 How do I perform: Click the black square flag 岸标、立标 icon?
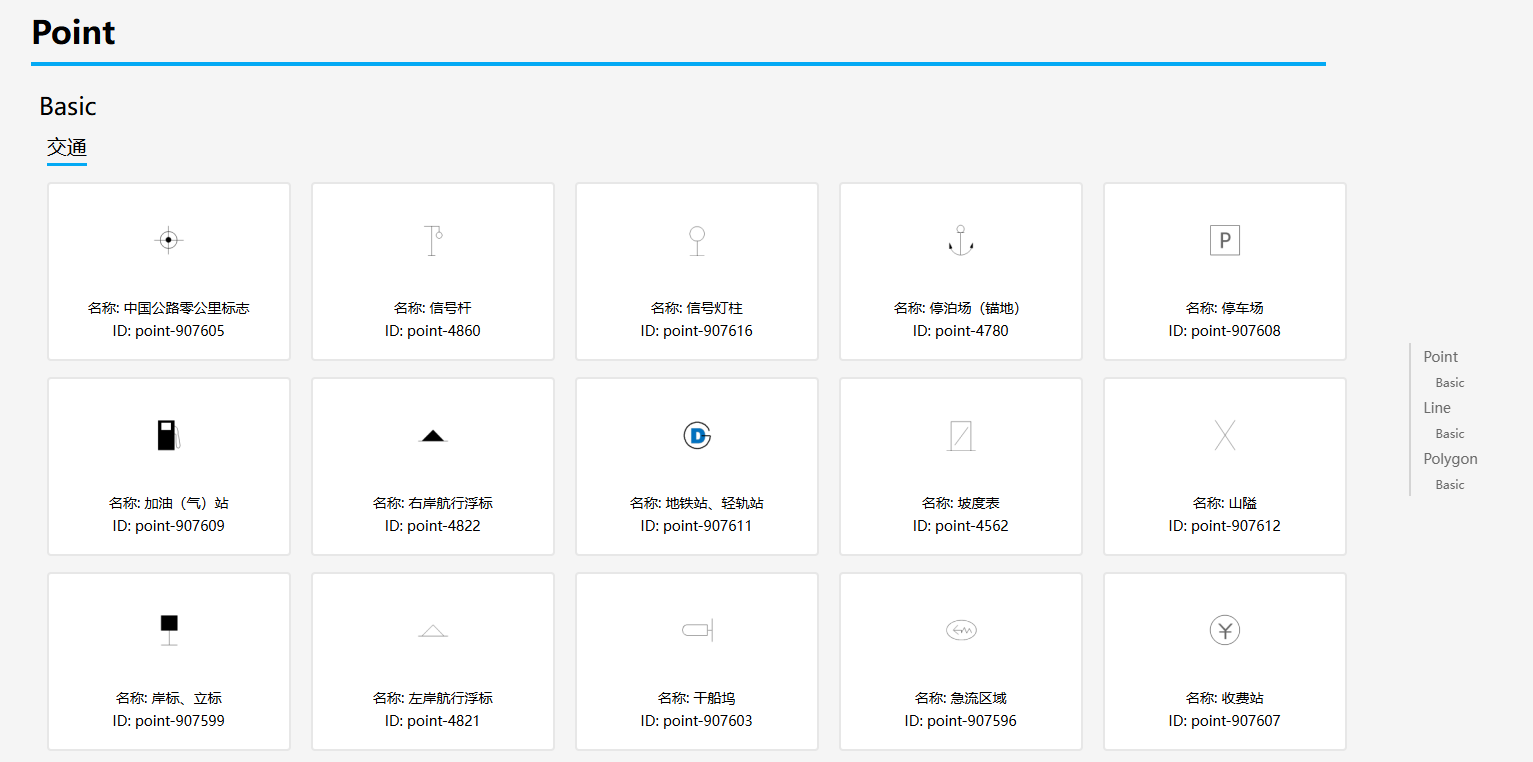pos(169,630)
